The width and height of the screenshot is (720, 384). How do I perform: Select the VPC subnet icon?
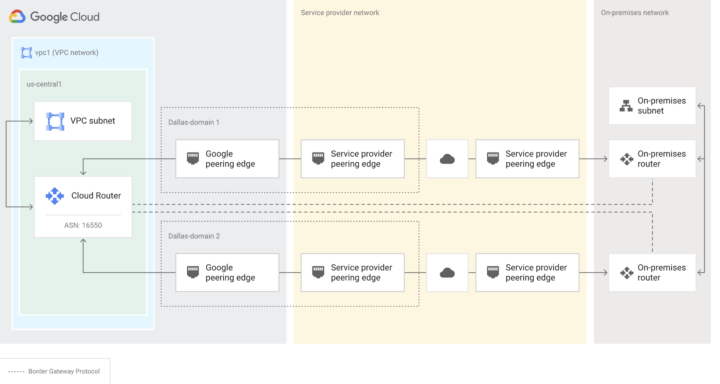pyautogui.click(x=55, y=121)
